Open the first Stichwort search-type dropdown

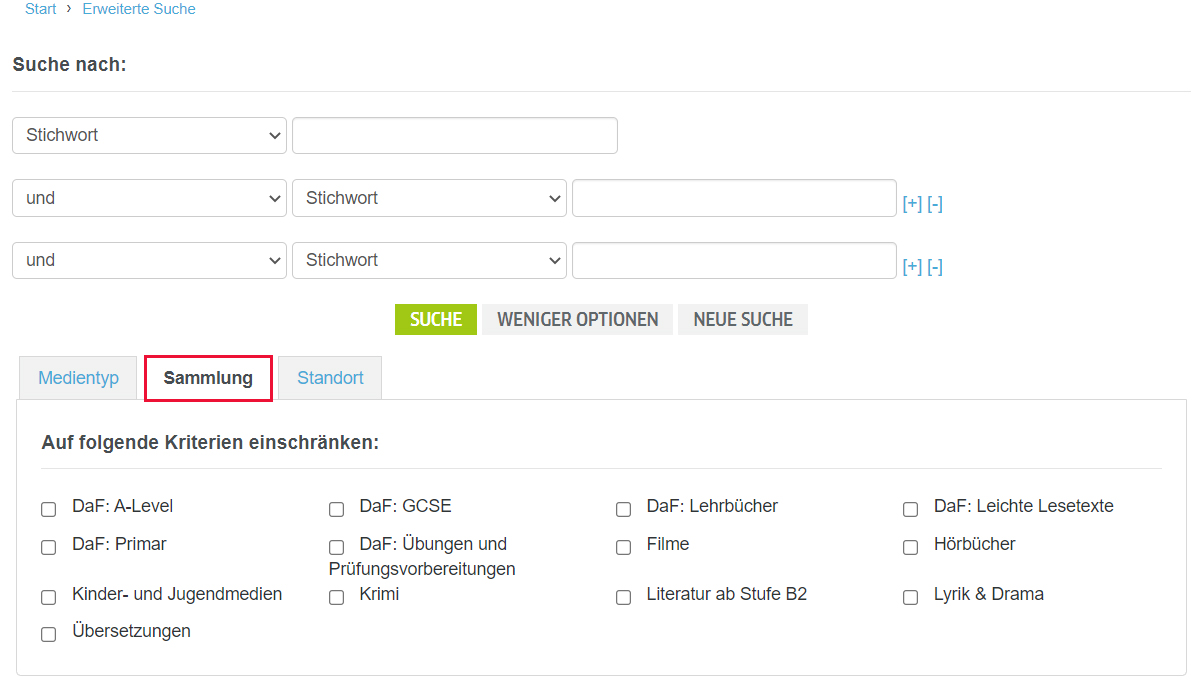(149, 136)
